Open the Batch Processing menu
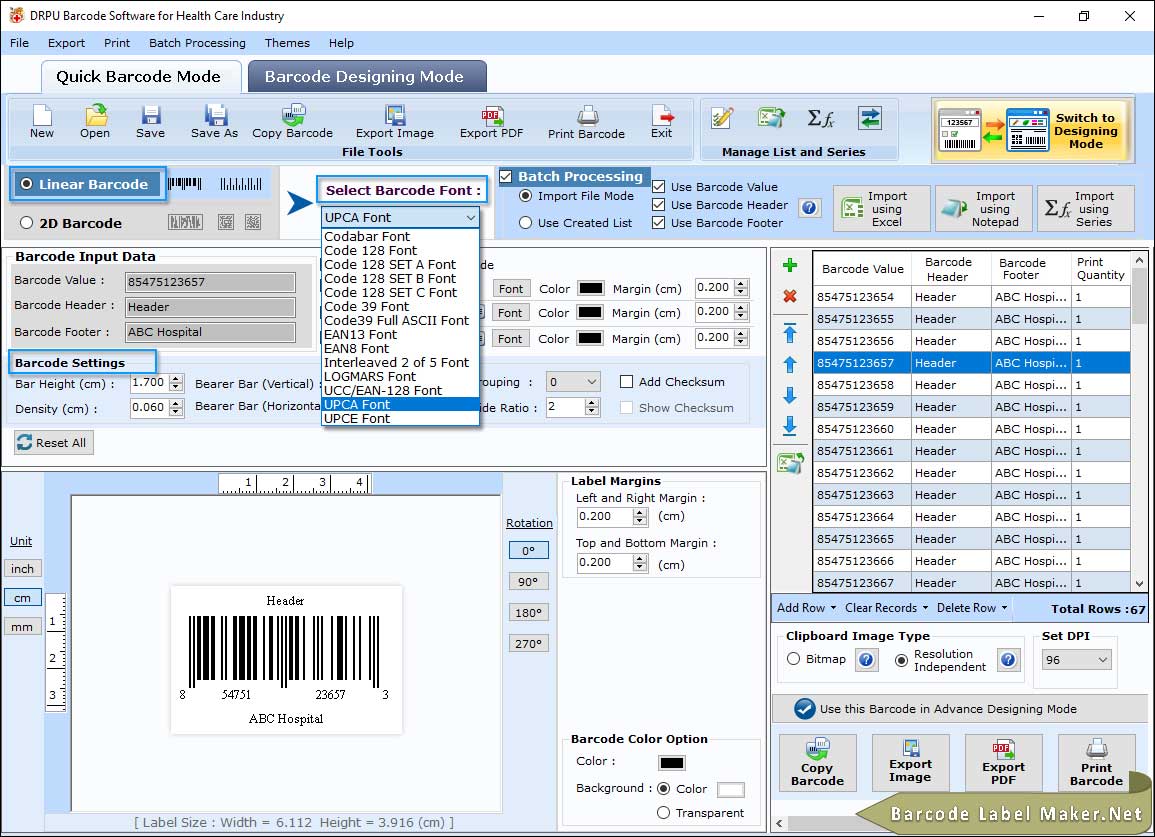The width and height of the screenshot is (1155, 837). (x=197, y=43)
